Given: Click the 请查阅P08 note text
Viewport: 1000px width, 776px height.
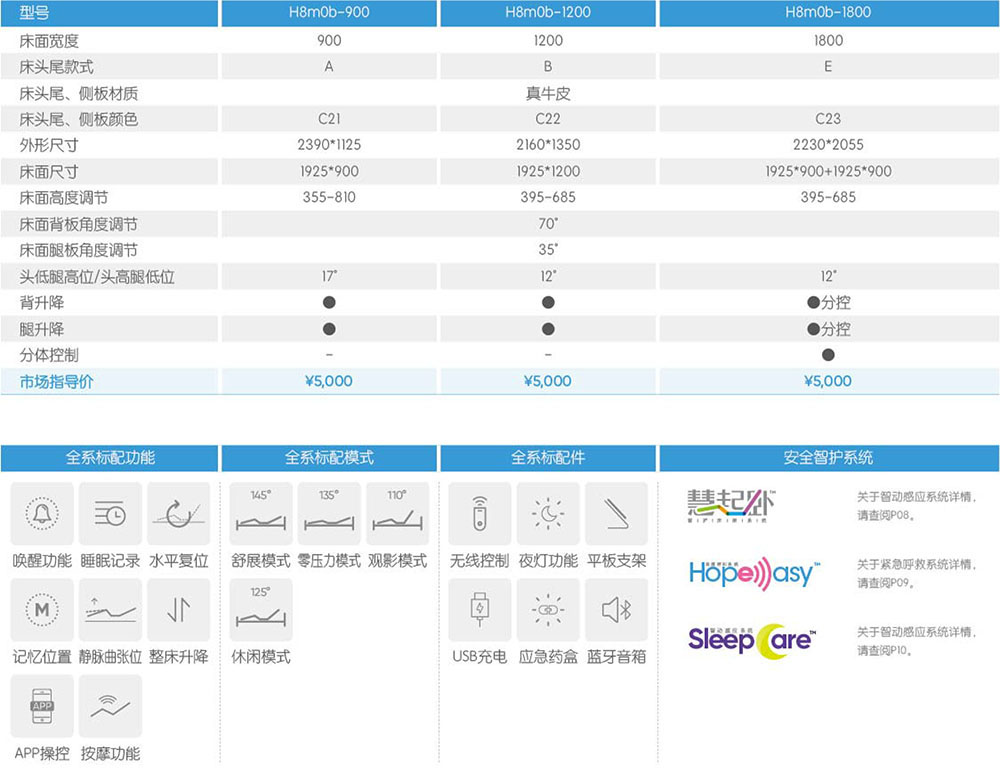Looking at the screenshot, I should pos(886,515).
